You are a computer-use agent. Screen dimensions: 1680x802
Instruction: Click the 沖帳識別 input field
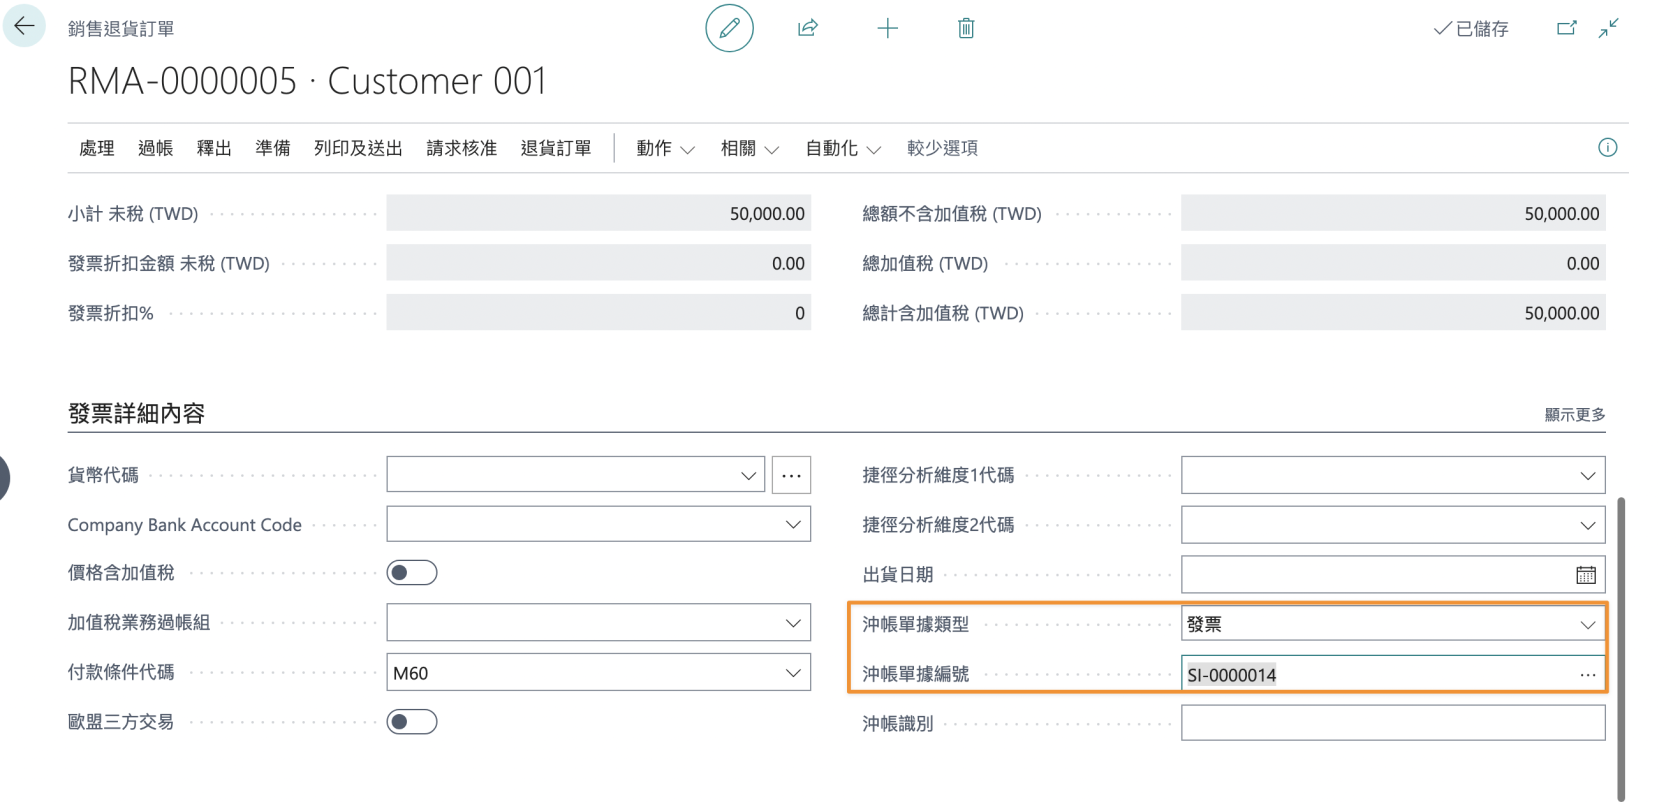(x=1393, y=723)
